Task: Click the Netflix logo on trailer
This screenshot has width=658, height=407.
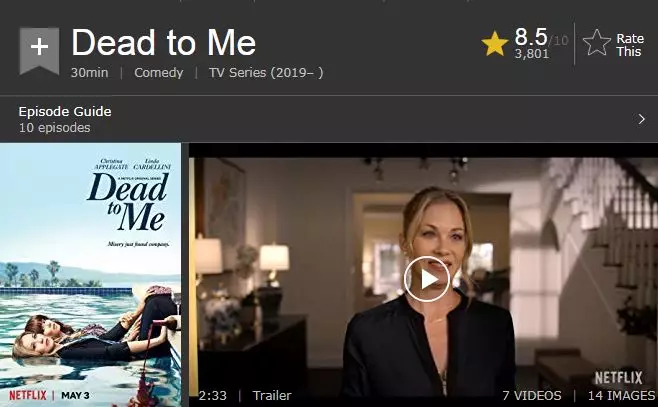Action: pos(619,378)
